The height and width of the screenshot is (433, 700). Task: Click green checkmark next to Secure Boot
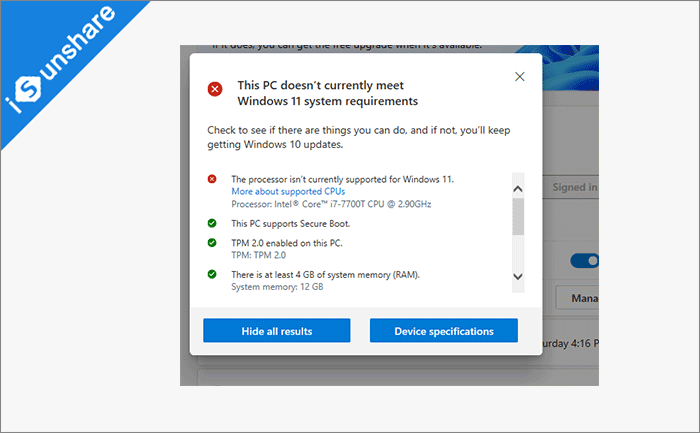212,223
